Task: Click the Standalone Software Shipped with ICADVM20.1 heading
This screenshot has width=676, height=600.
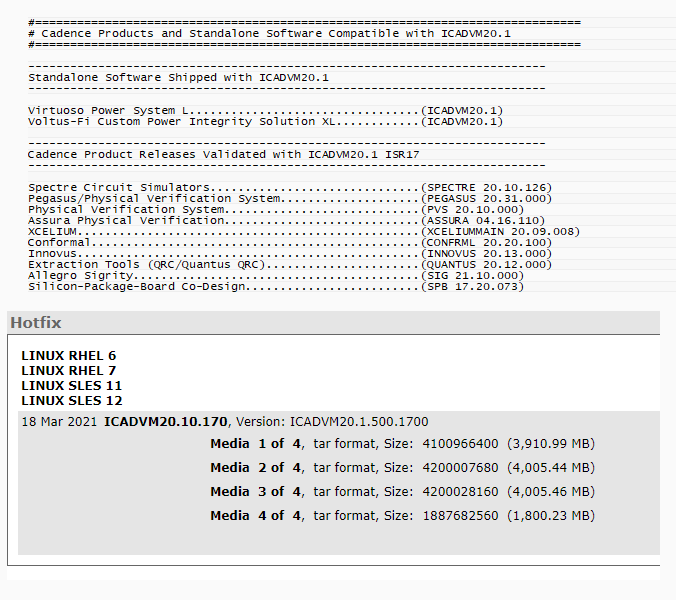Action: point(178,78)
